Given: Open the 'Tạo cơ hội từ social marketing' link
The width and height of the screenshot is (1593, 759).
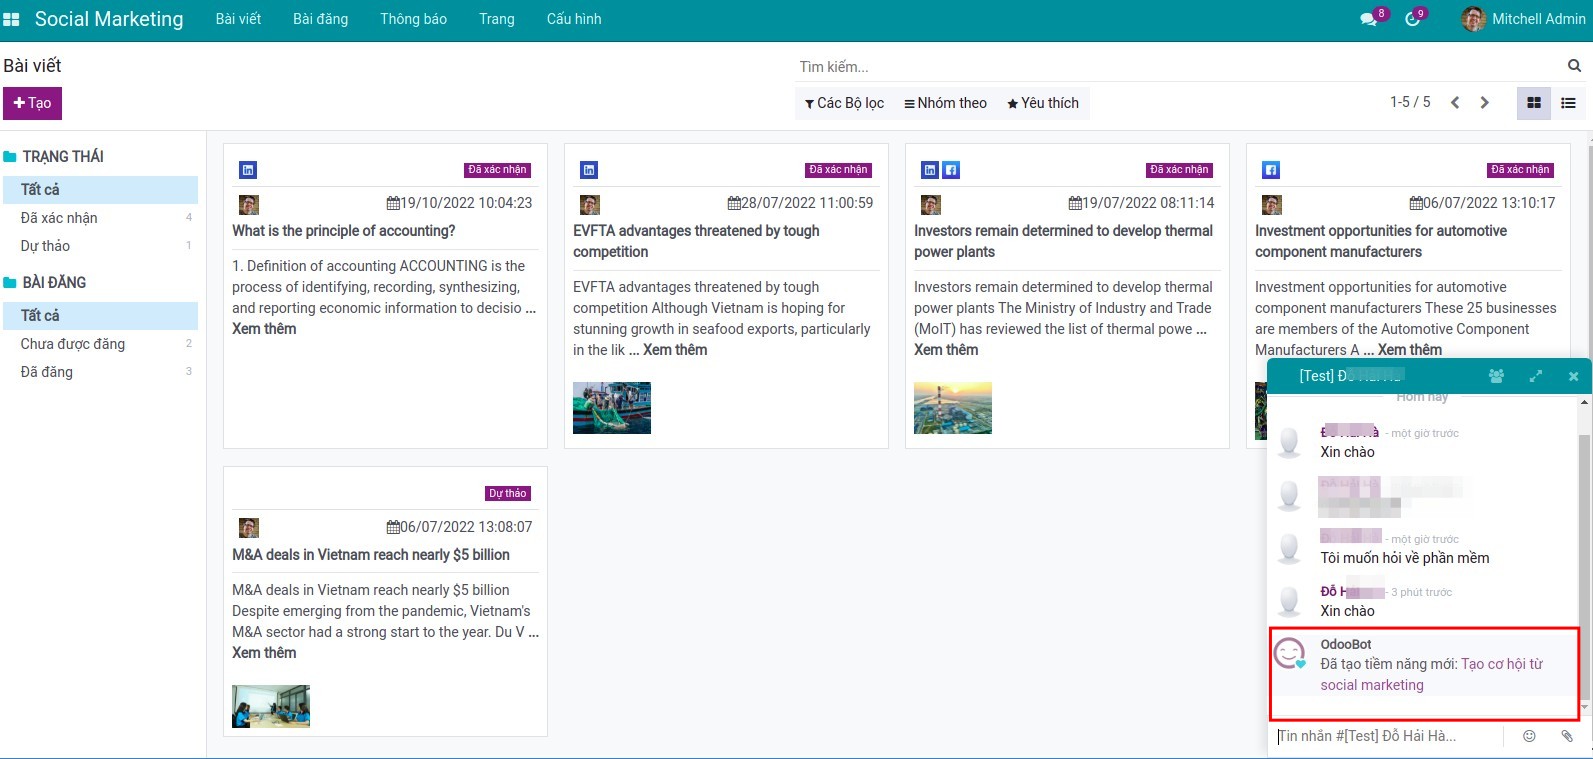Looking at the screenshot, I should 1500,664.
